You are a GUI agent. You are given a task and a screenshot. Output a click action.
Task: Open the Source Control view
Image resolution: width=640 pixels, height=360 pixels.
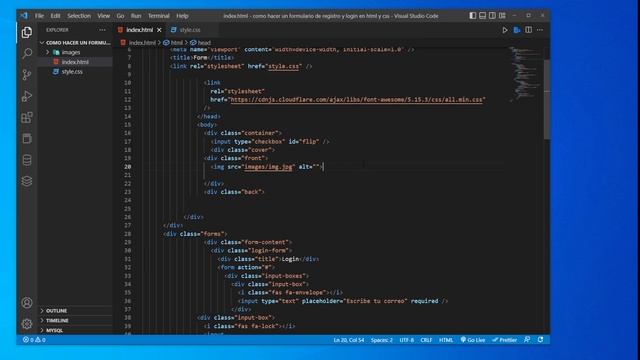27,75
